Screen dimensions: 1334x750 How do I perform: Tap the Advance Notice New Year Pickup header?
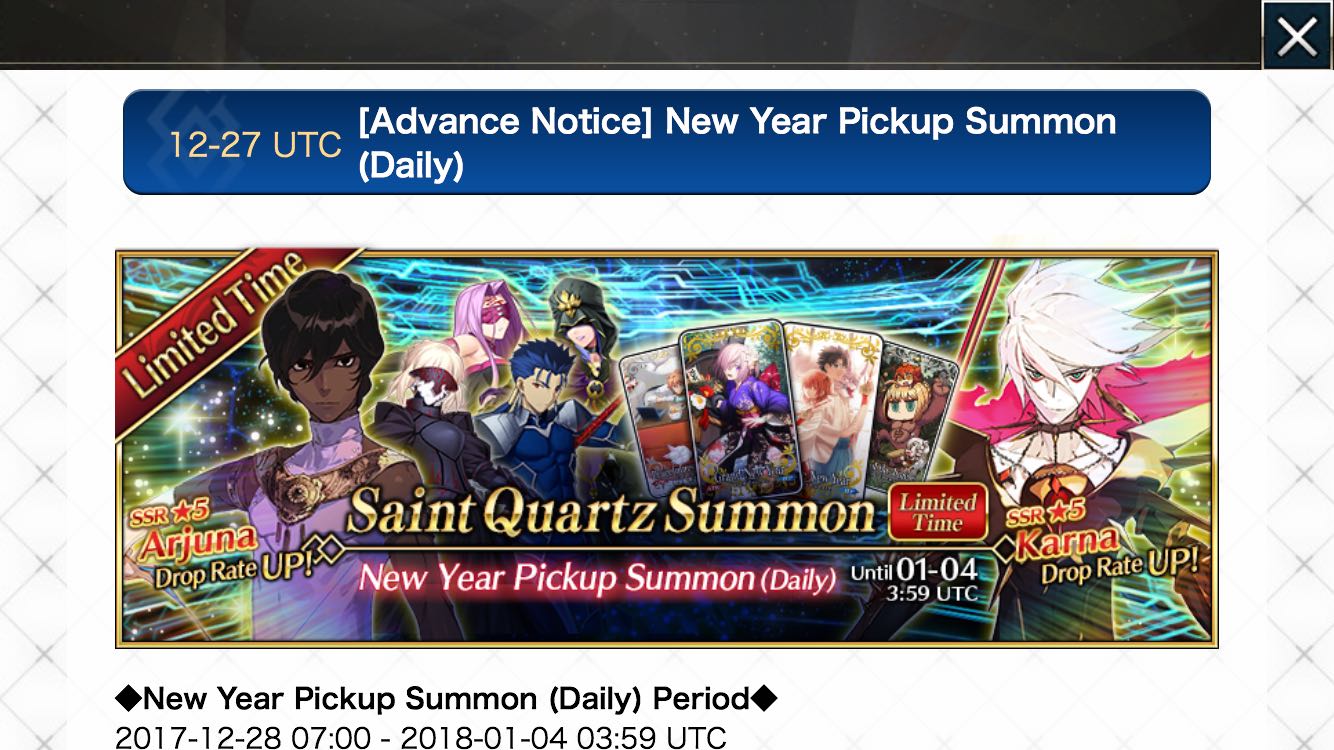click(737, 143)
